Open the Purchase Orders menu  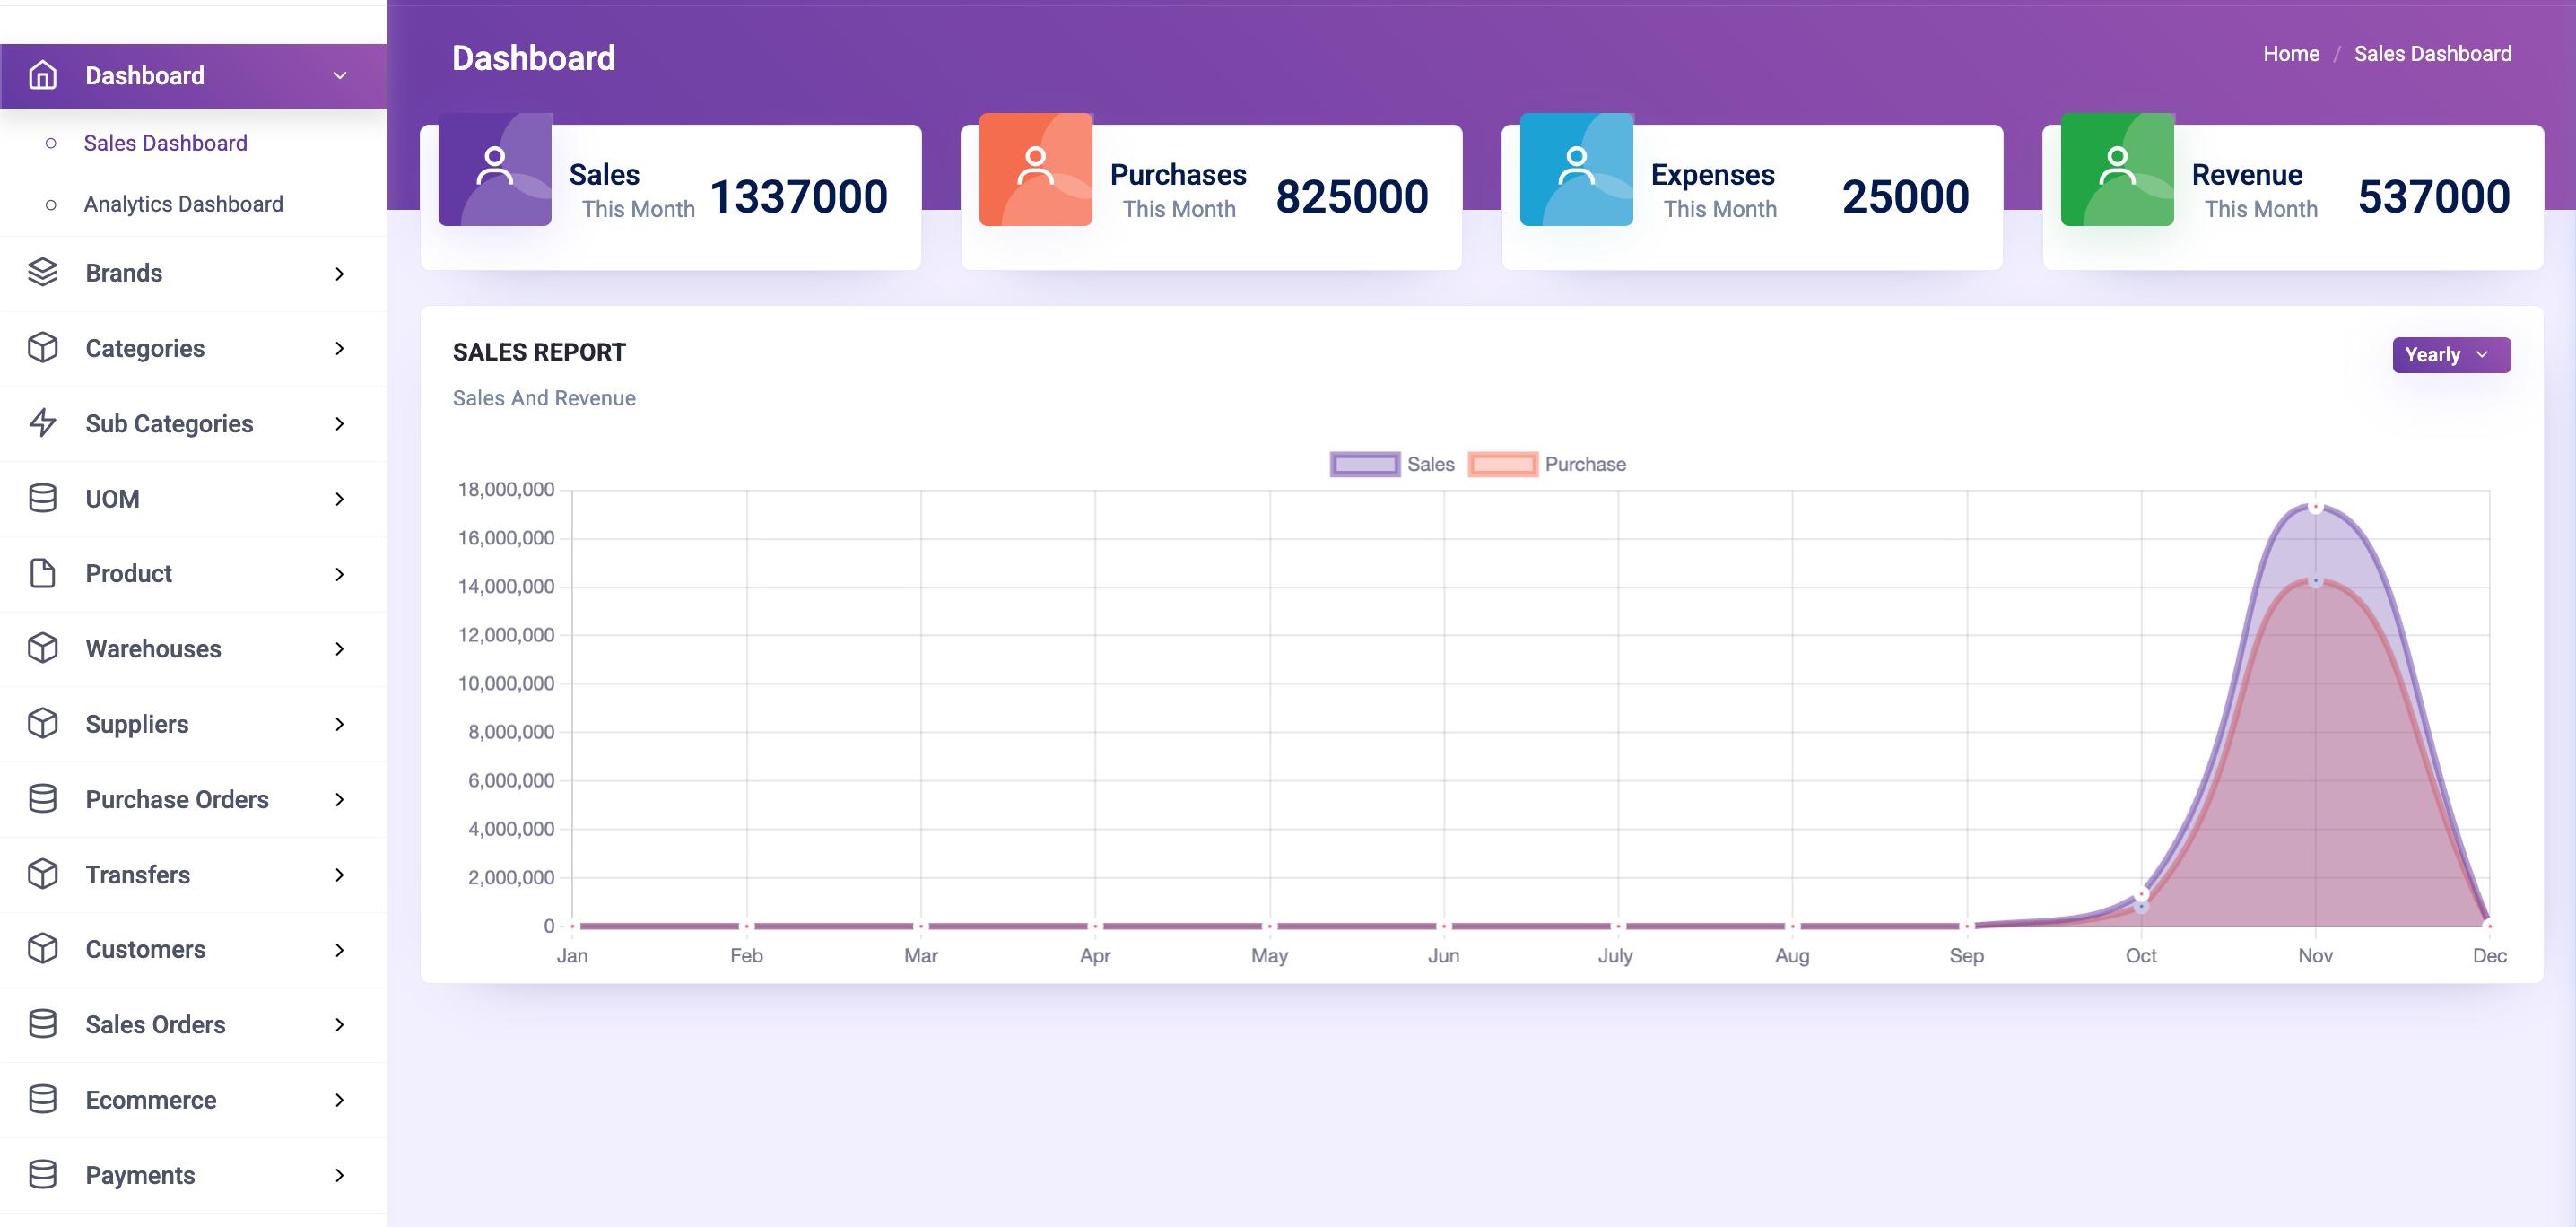click(177, 799)
